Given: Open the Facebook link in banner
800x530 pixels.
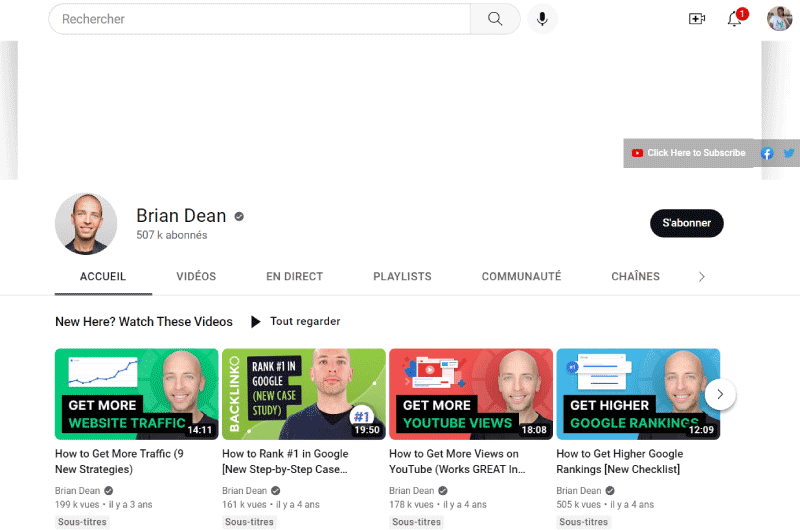Looking at the screenshot, I should pos(767,153).
